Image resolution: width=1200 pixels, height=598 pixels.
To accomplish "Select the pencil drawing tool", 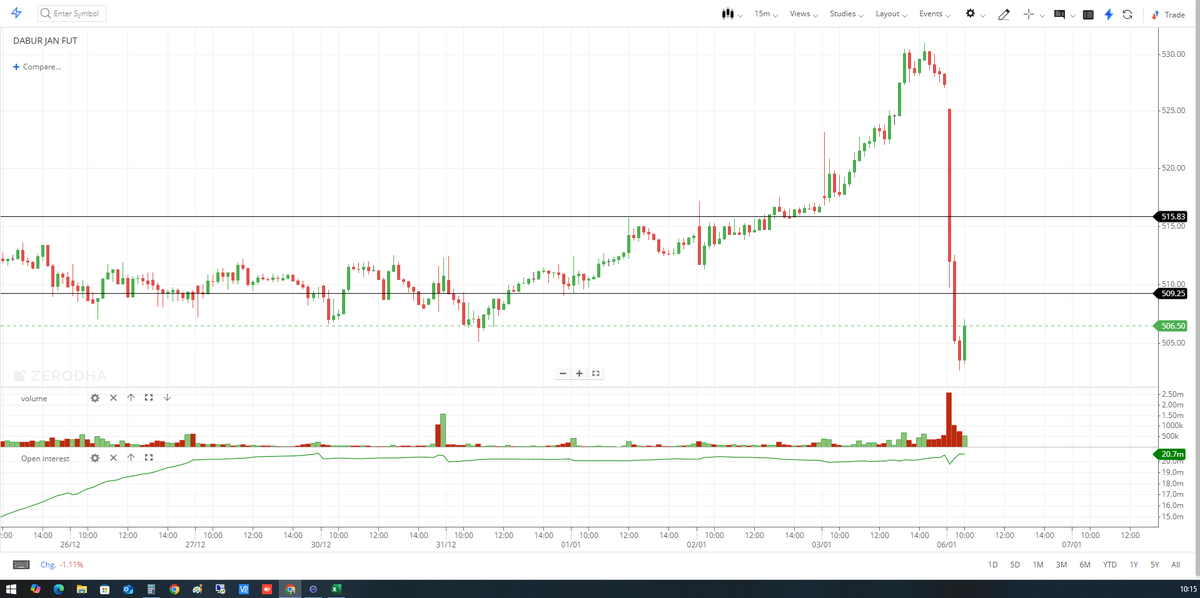I will (1004, 15).
